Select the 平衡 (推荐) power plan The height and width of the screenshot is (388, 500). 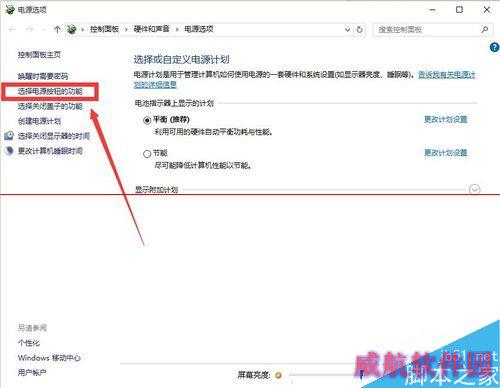tap(147, 120)
